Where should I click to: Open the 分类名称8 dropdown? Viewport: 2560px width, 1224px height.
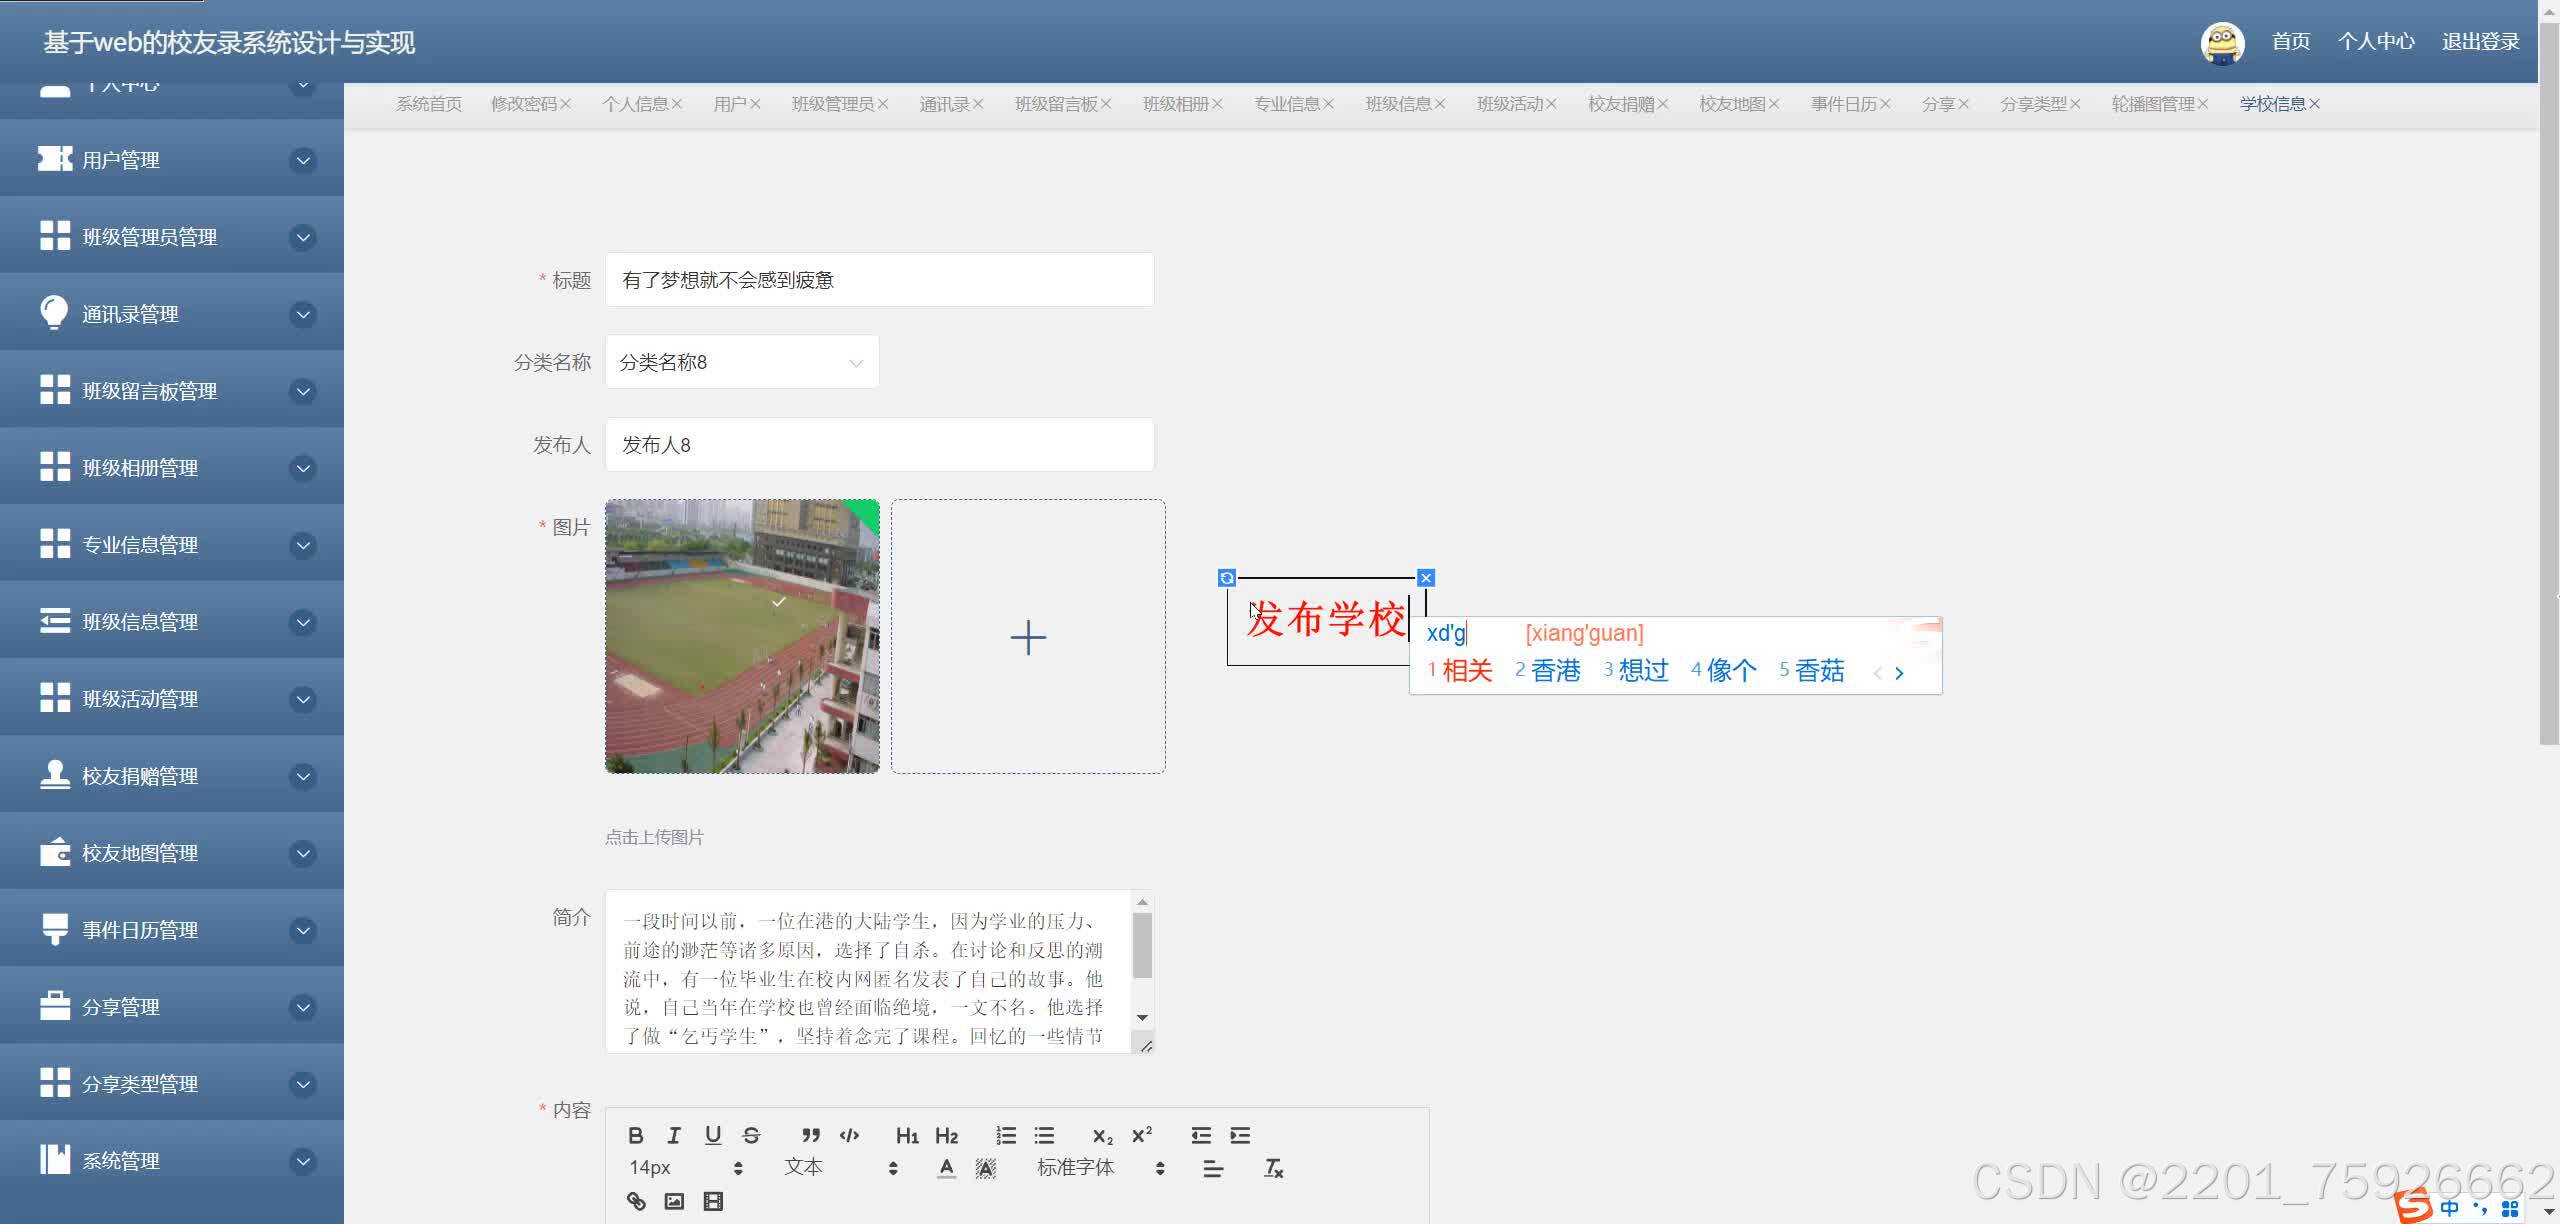pos(742,362)
